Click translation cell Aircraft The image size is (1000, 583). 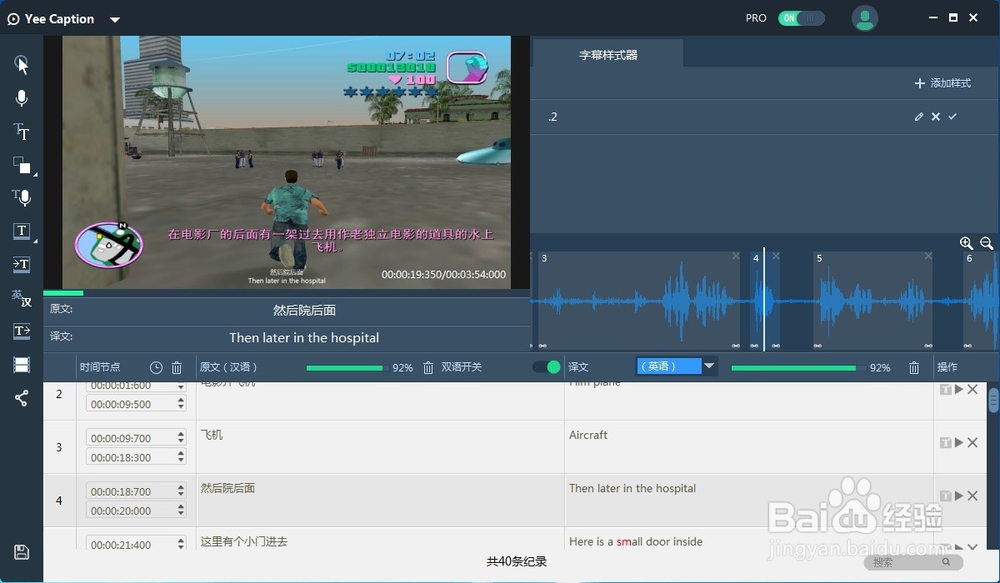(749, 446)
